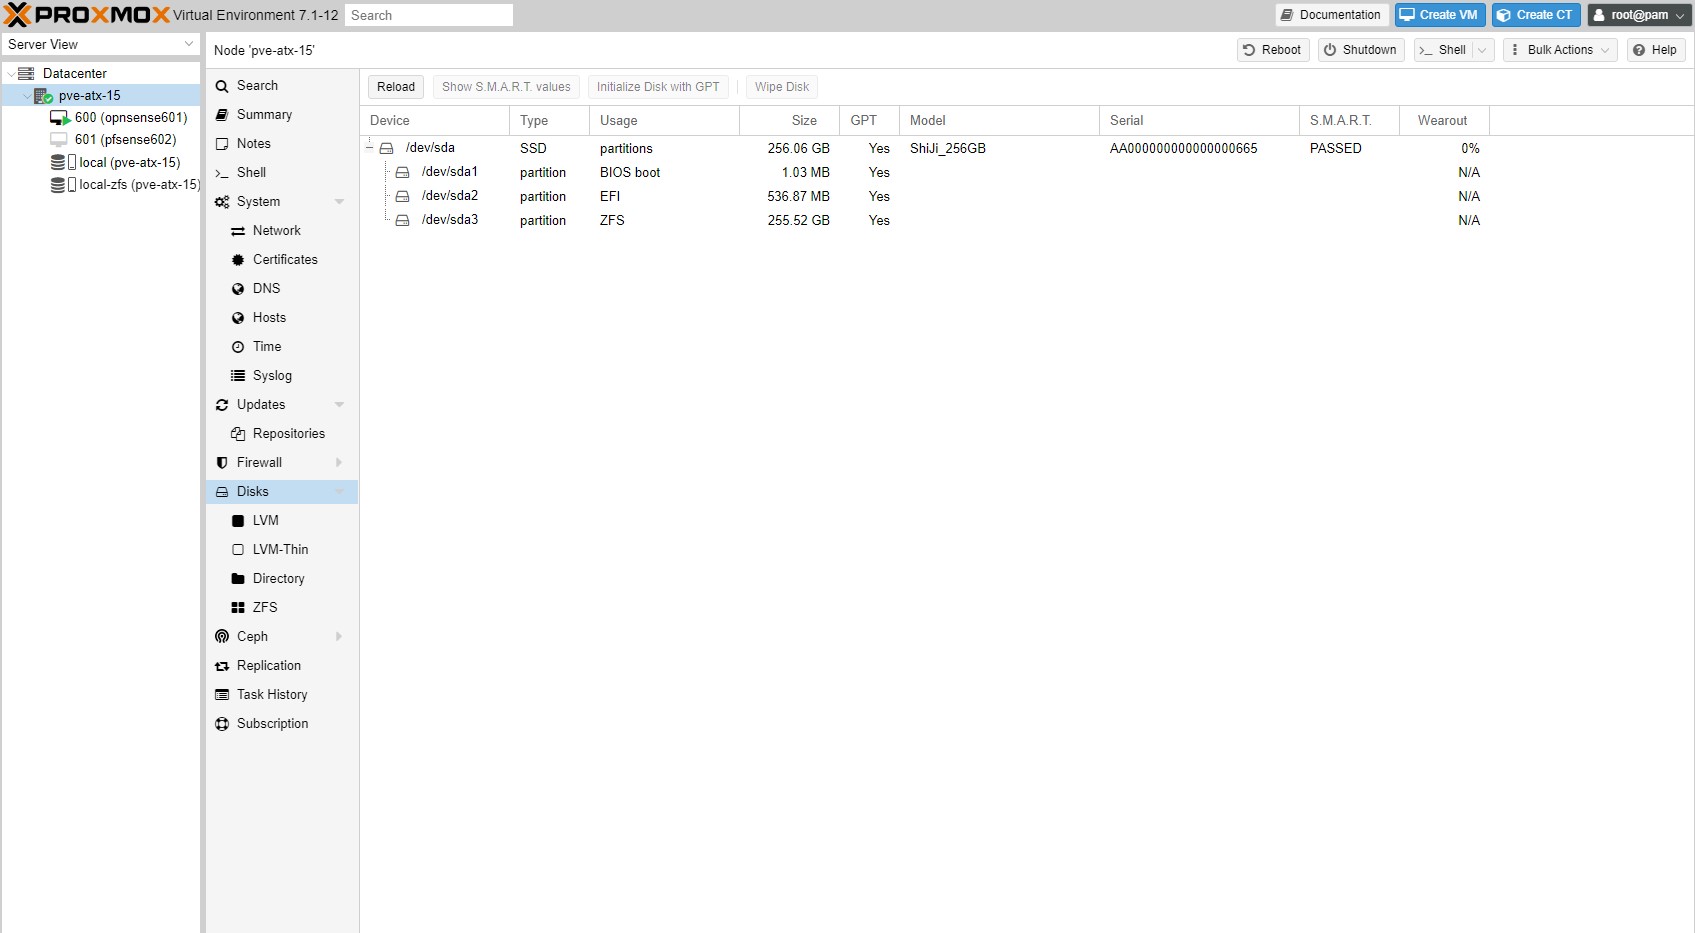
Task: Click the LVM square icon
Action: [x=238, y=521]
